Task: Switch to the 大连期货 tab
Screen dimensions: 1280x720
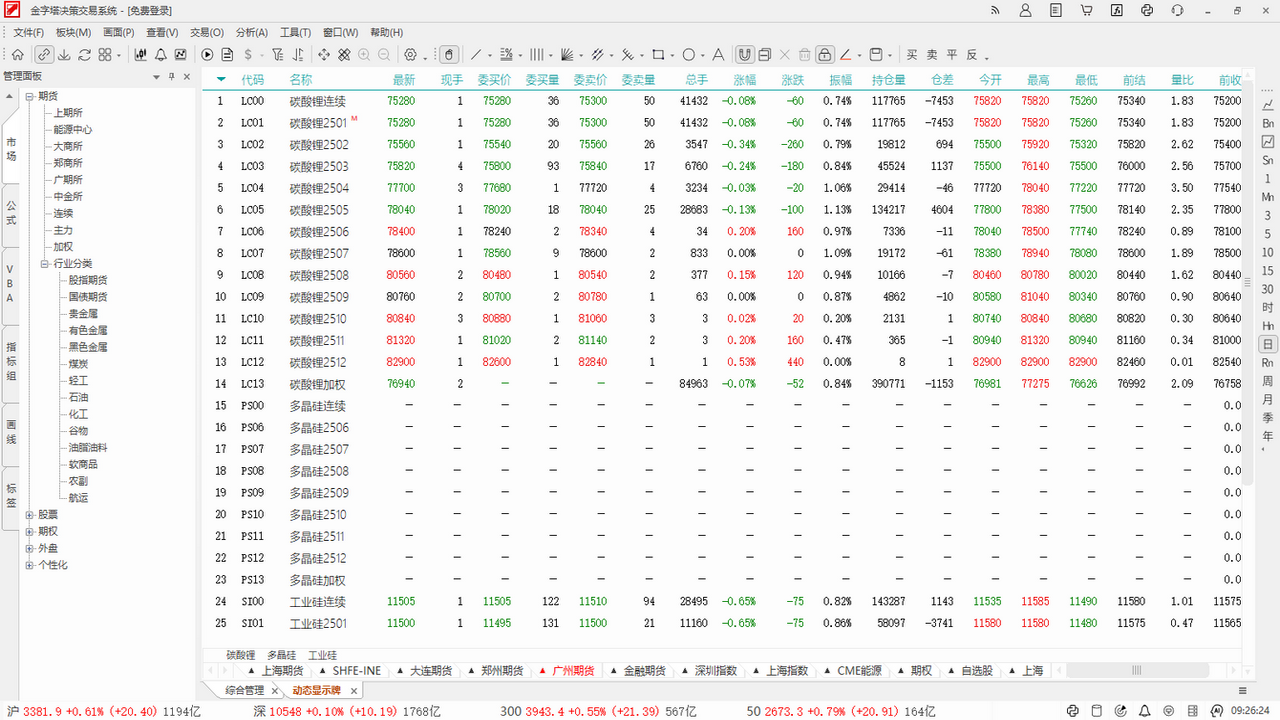Action: pos(430,670)
